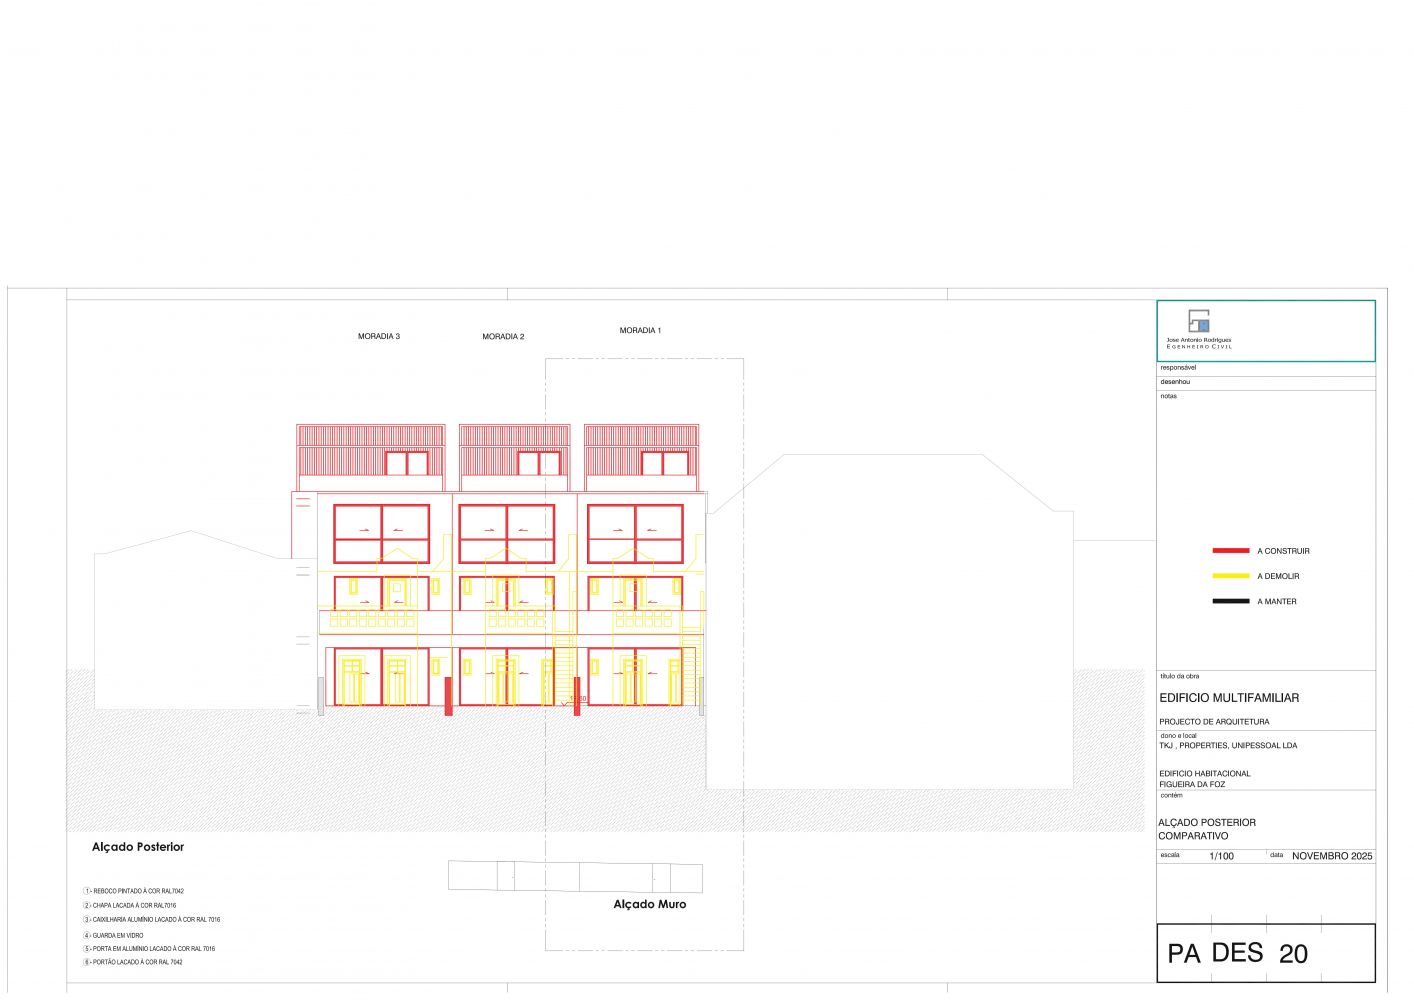The width and height of the screenshot is (1414, 1000).
Task: Select the yellow 'A DEMOLIR' legend swatch
Action: (1230, 576)
